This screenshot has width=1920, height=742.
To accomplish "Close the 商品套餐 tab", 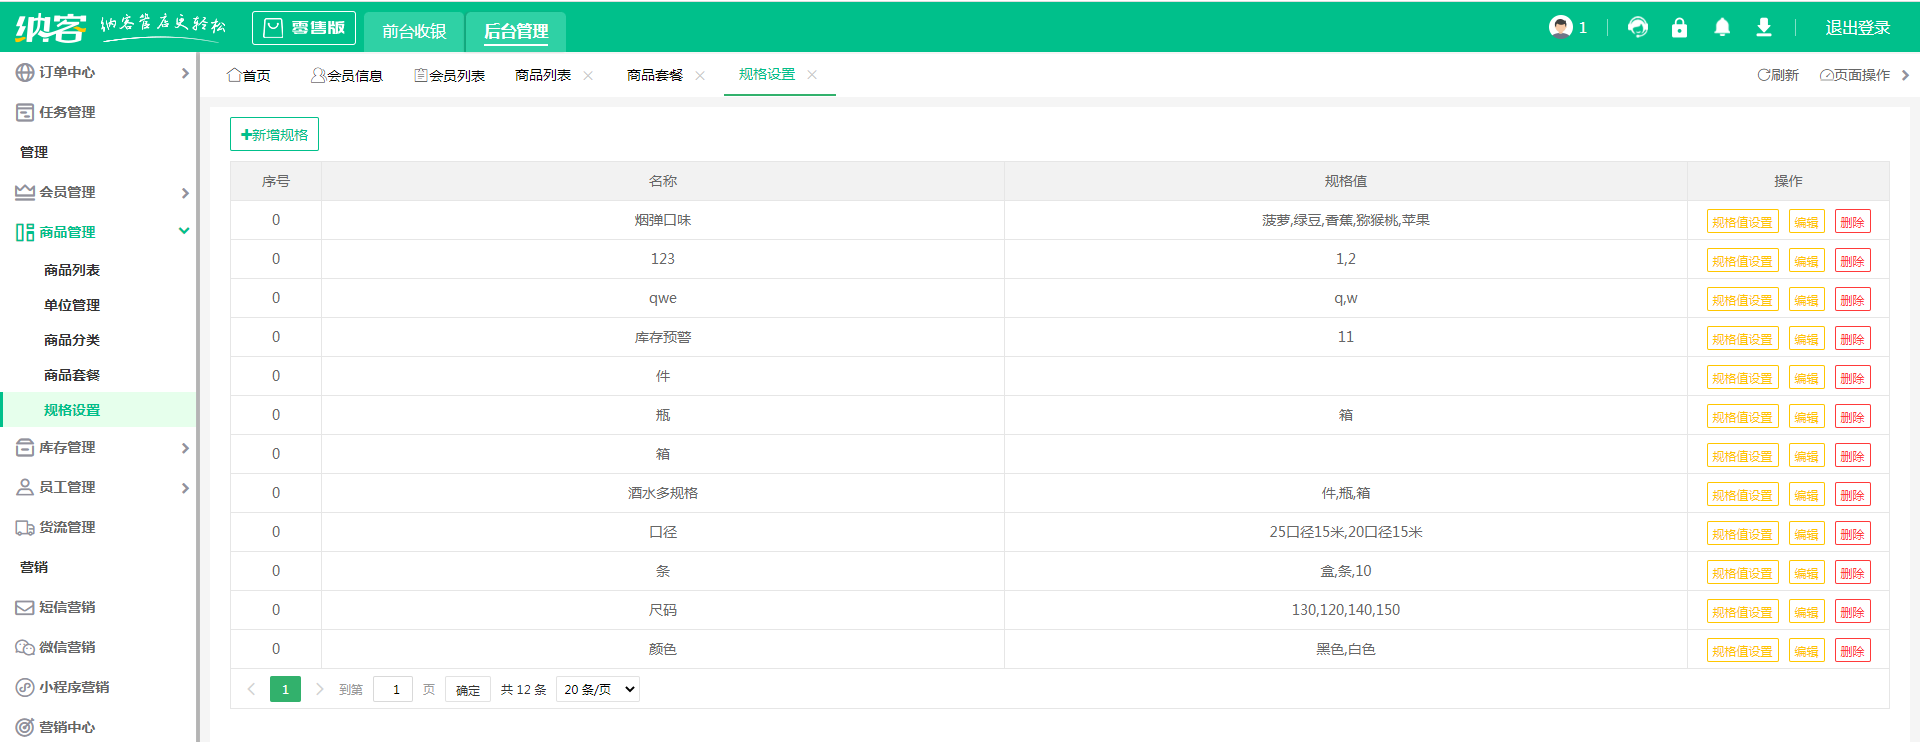I will pos(700,75).
